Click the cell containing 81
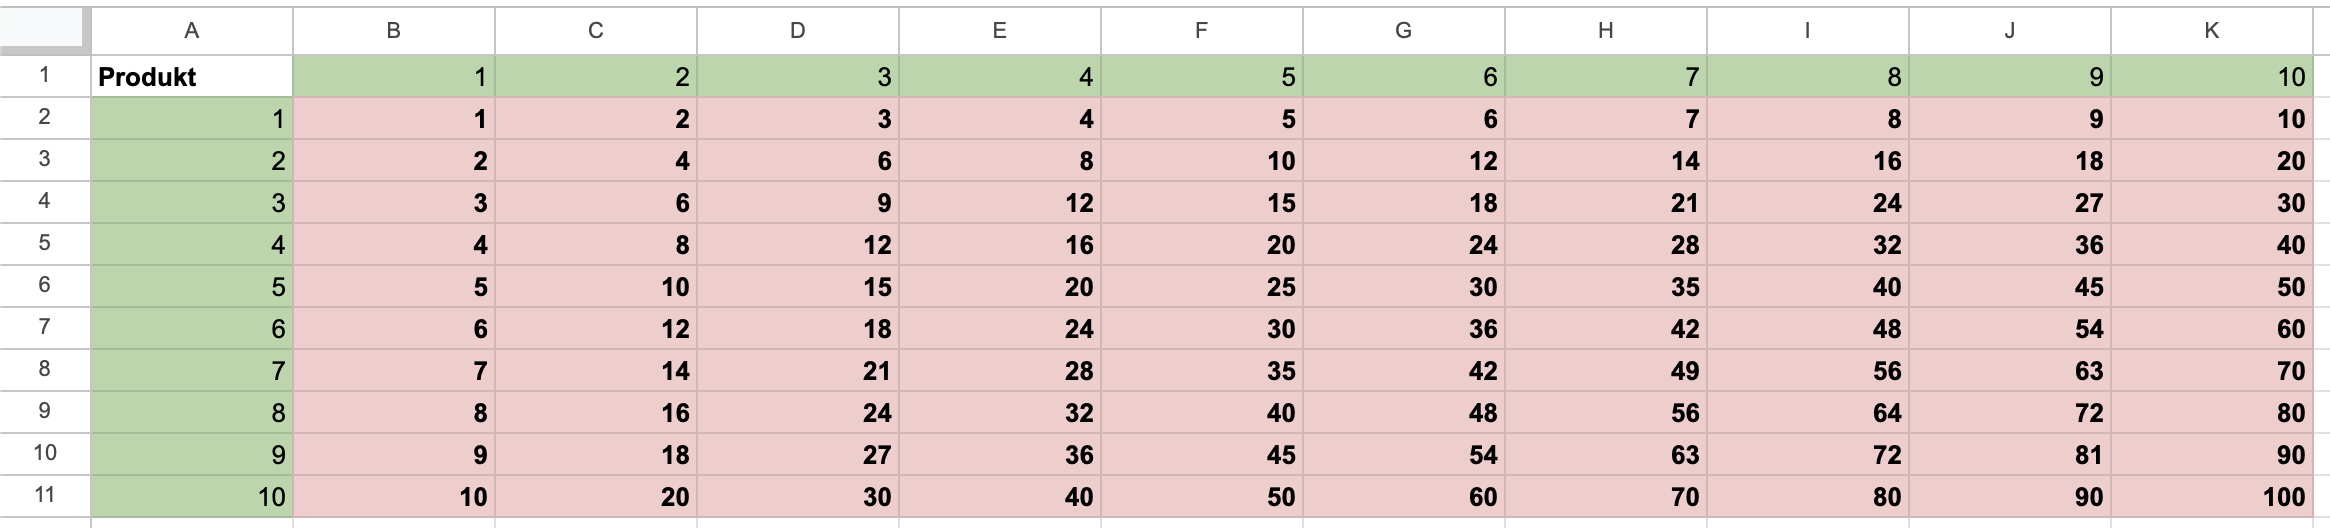The width and height of the screenshot is (2330, 528). [x=2009, y=455]
